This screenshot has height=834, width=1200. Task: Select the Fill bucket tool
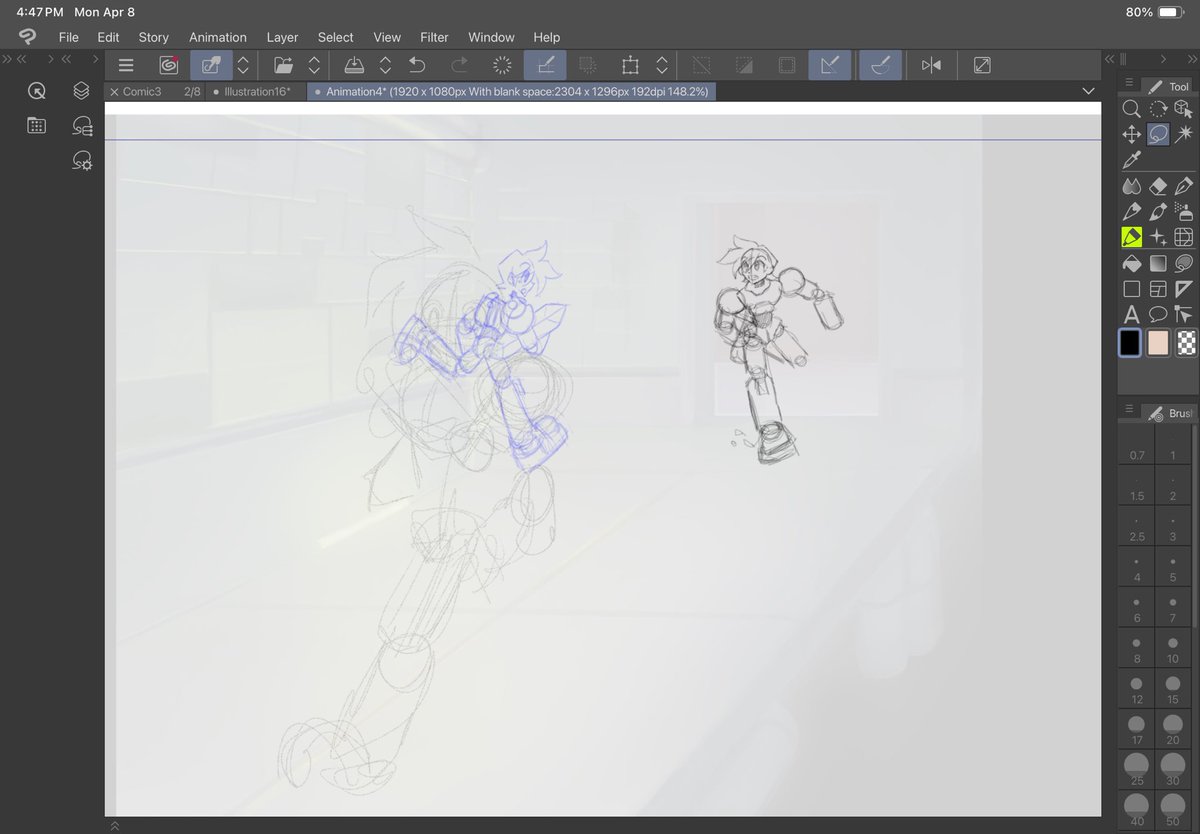1132,264
